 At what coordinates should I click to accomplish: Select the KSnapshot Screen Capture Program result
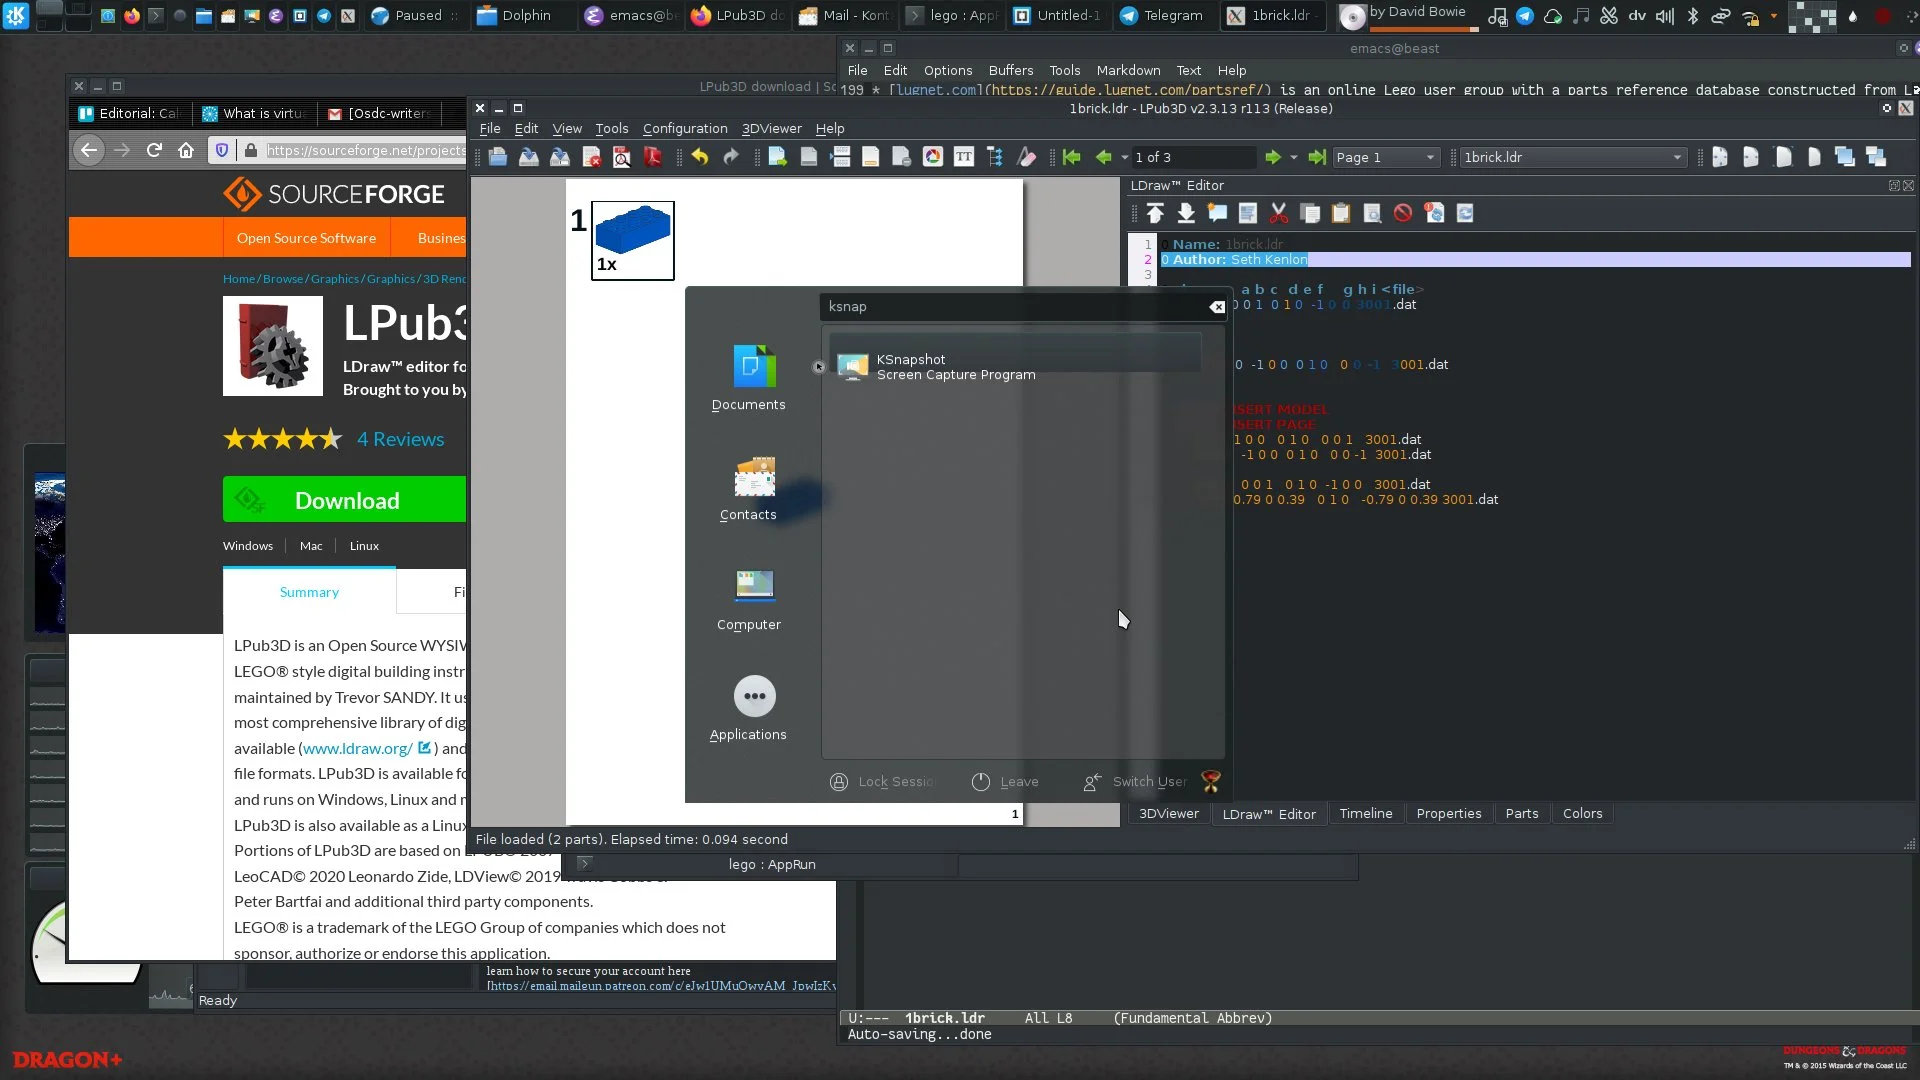point(1012,366)
